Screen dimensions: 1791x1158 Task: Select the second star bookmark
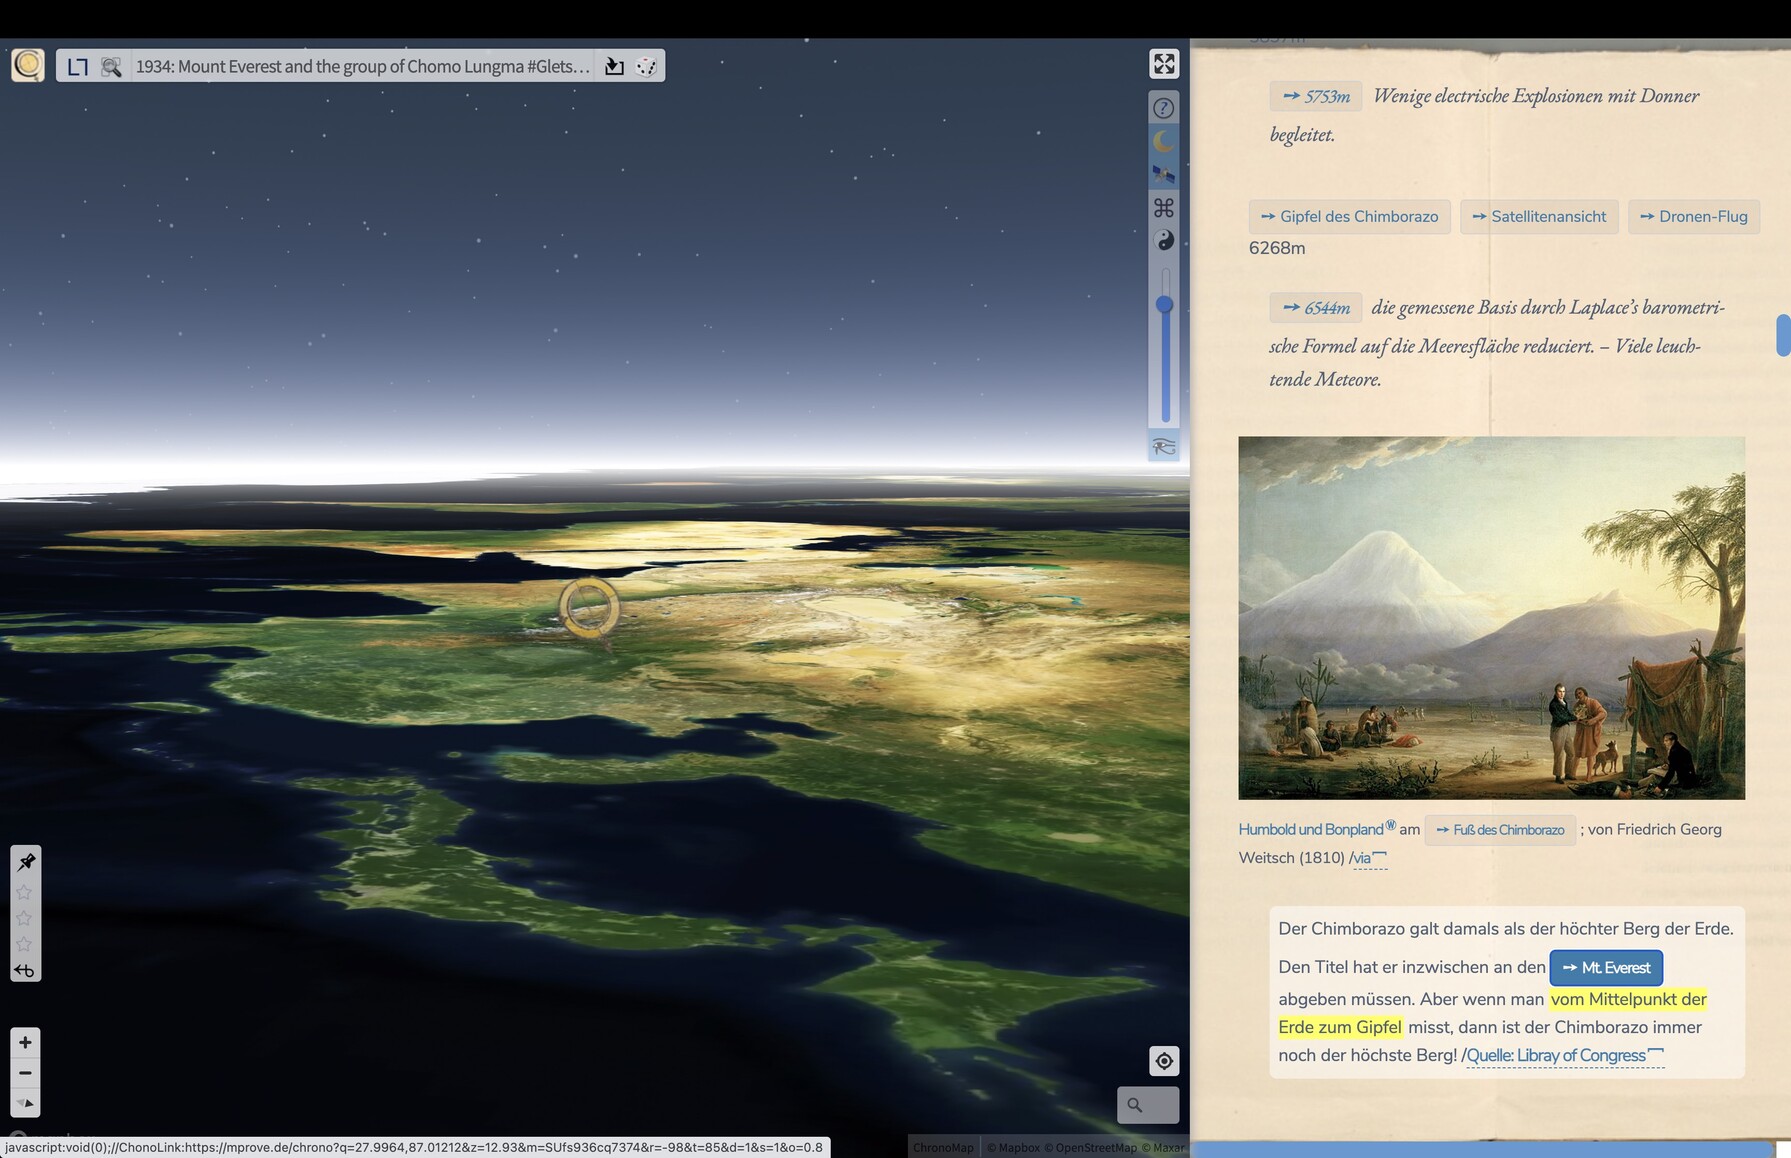[24, 918]
